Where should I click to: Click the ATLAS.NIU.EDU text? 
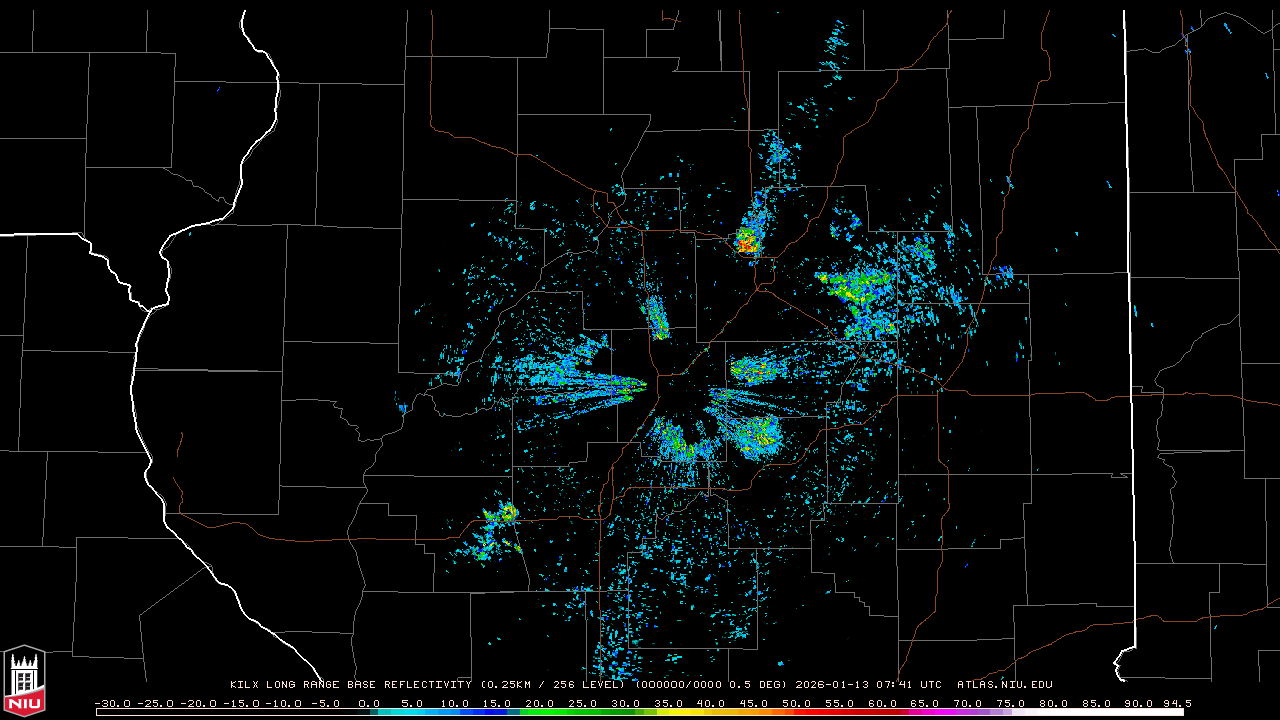(x=1004, y=685)
